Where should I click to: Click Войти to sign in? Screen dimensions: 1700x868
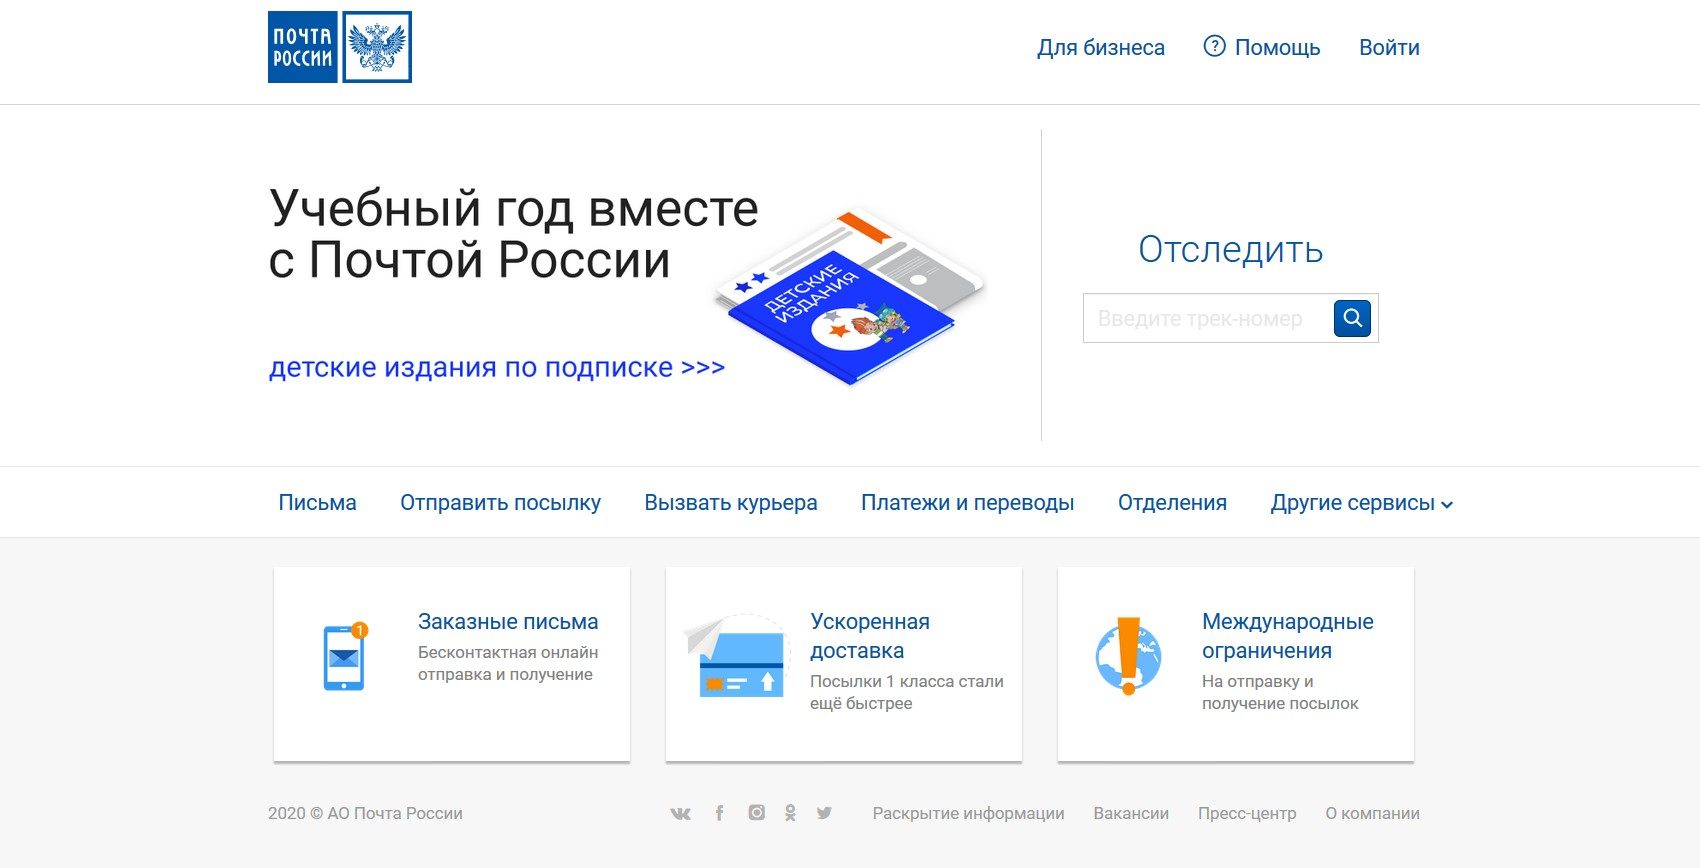pos(1389,48)
